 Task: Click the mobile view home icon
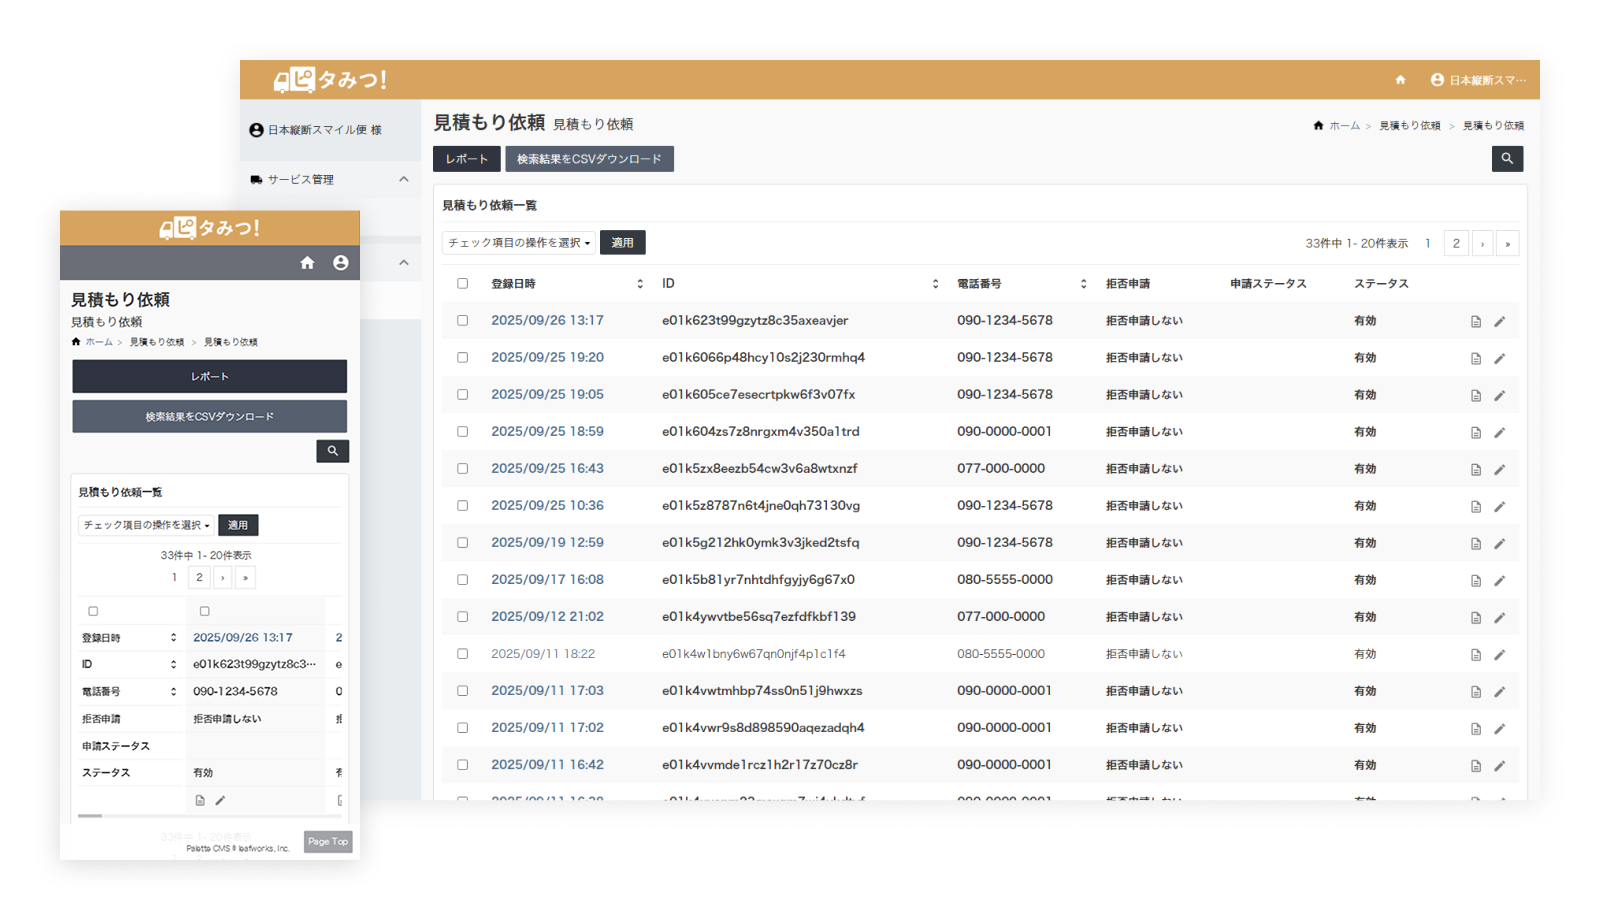307,263
